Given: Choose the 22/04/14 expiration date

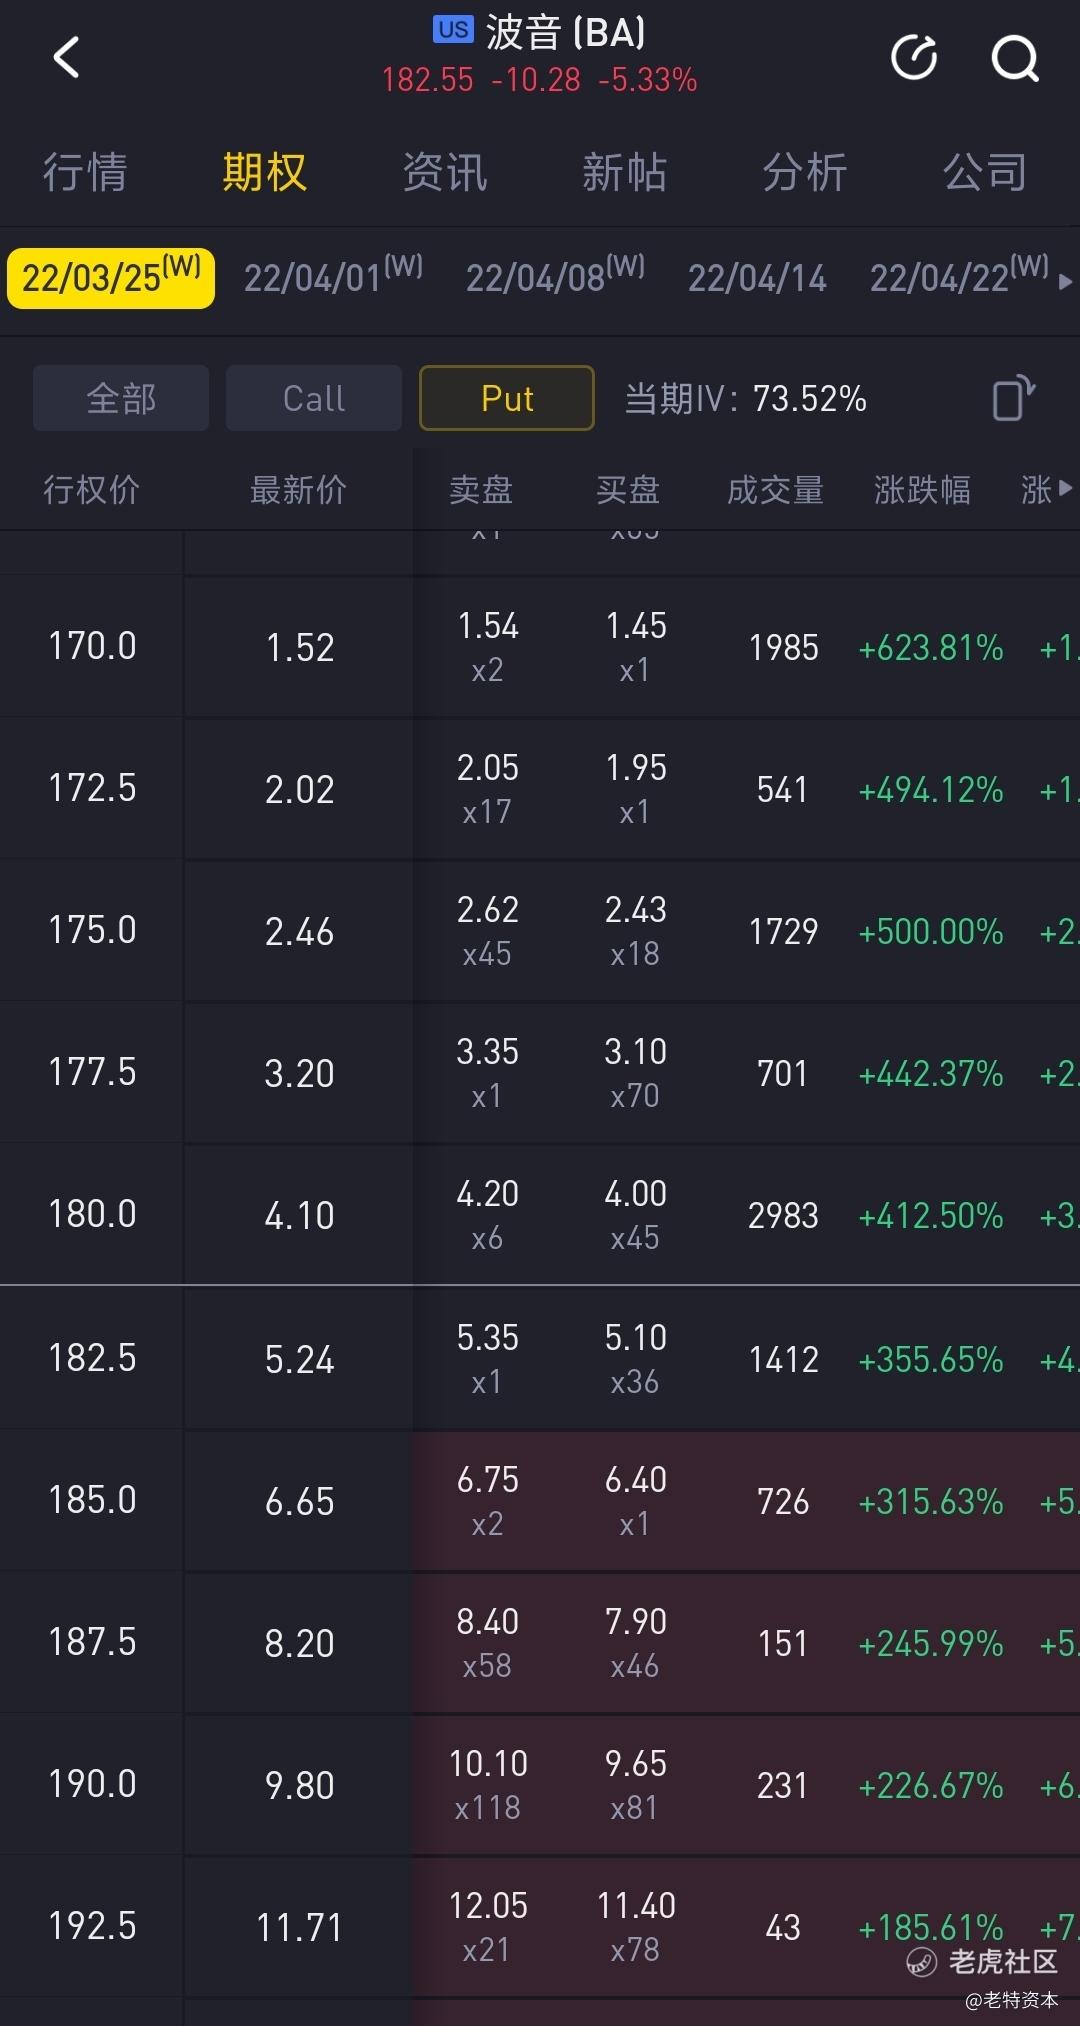Looking at the screenshot, I should pos(757,278).
